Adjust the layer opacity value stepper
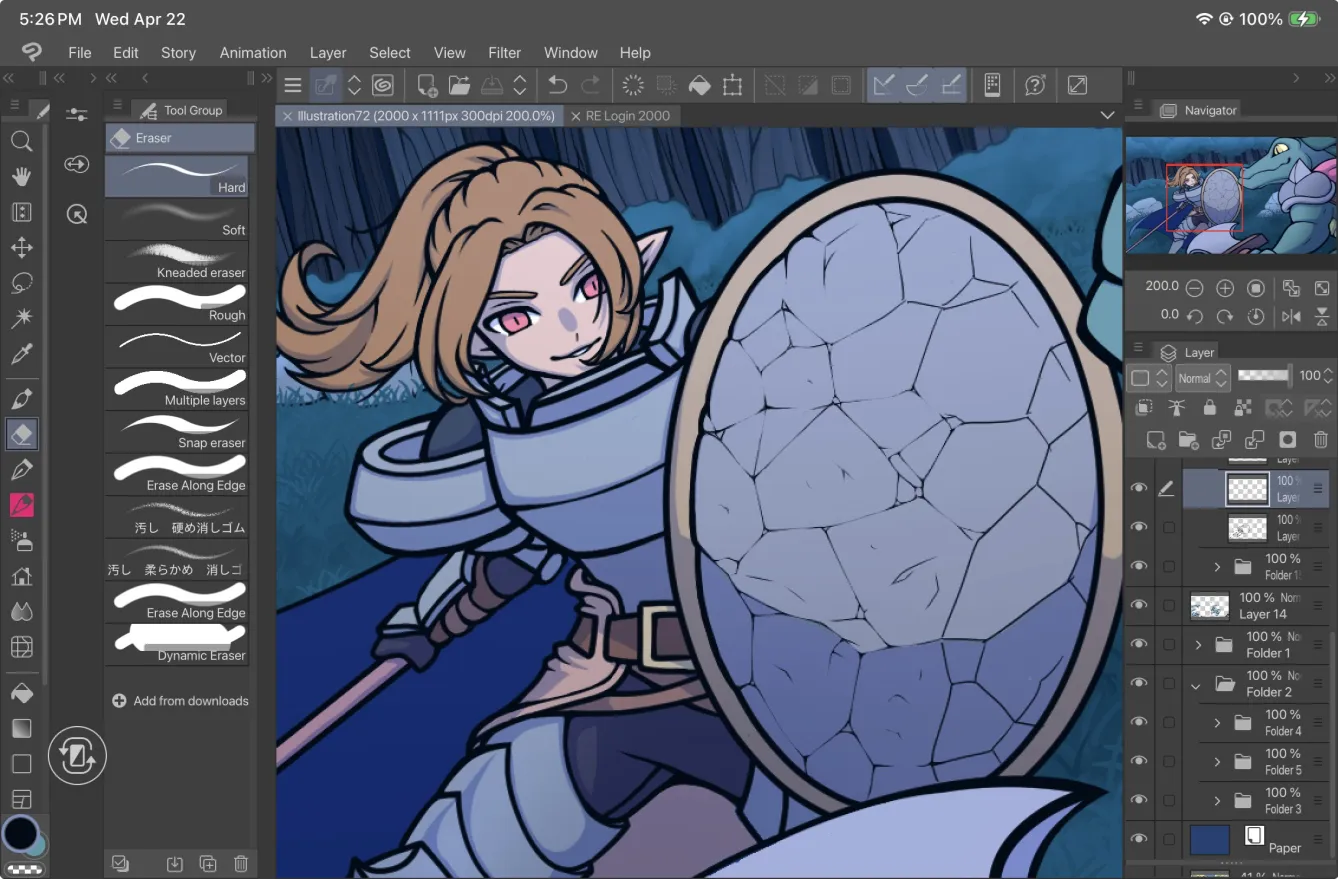The image size is (1338, 879). click(x=1328, y=376)
